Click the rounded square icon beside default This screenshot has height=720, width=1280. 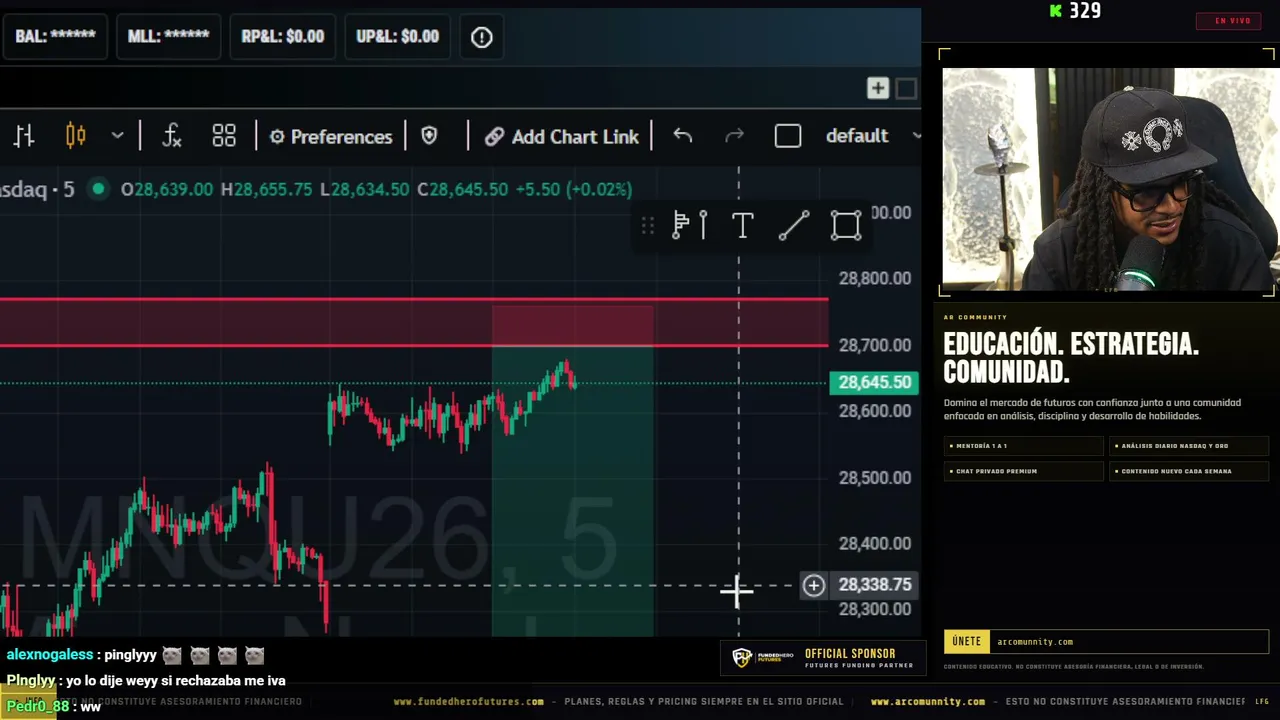[788, 136]
